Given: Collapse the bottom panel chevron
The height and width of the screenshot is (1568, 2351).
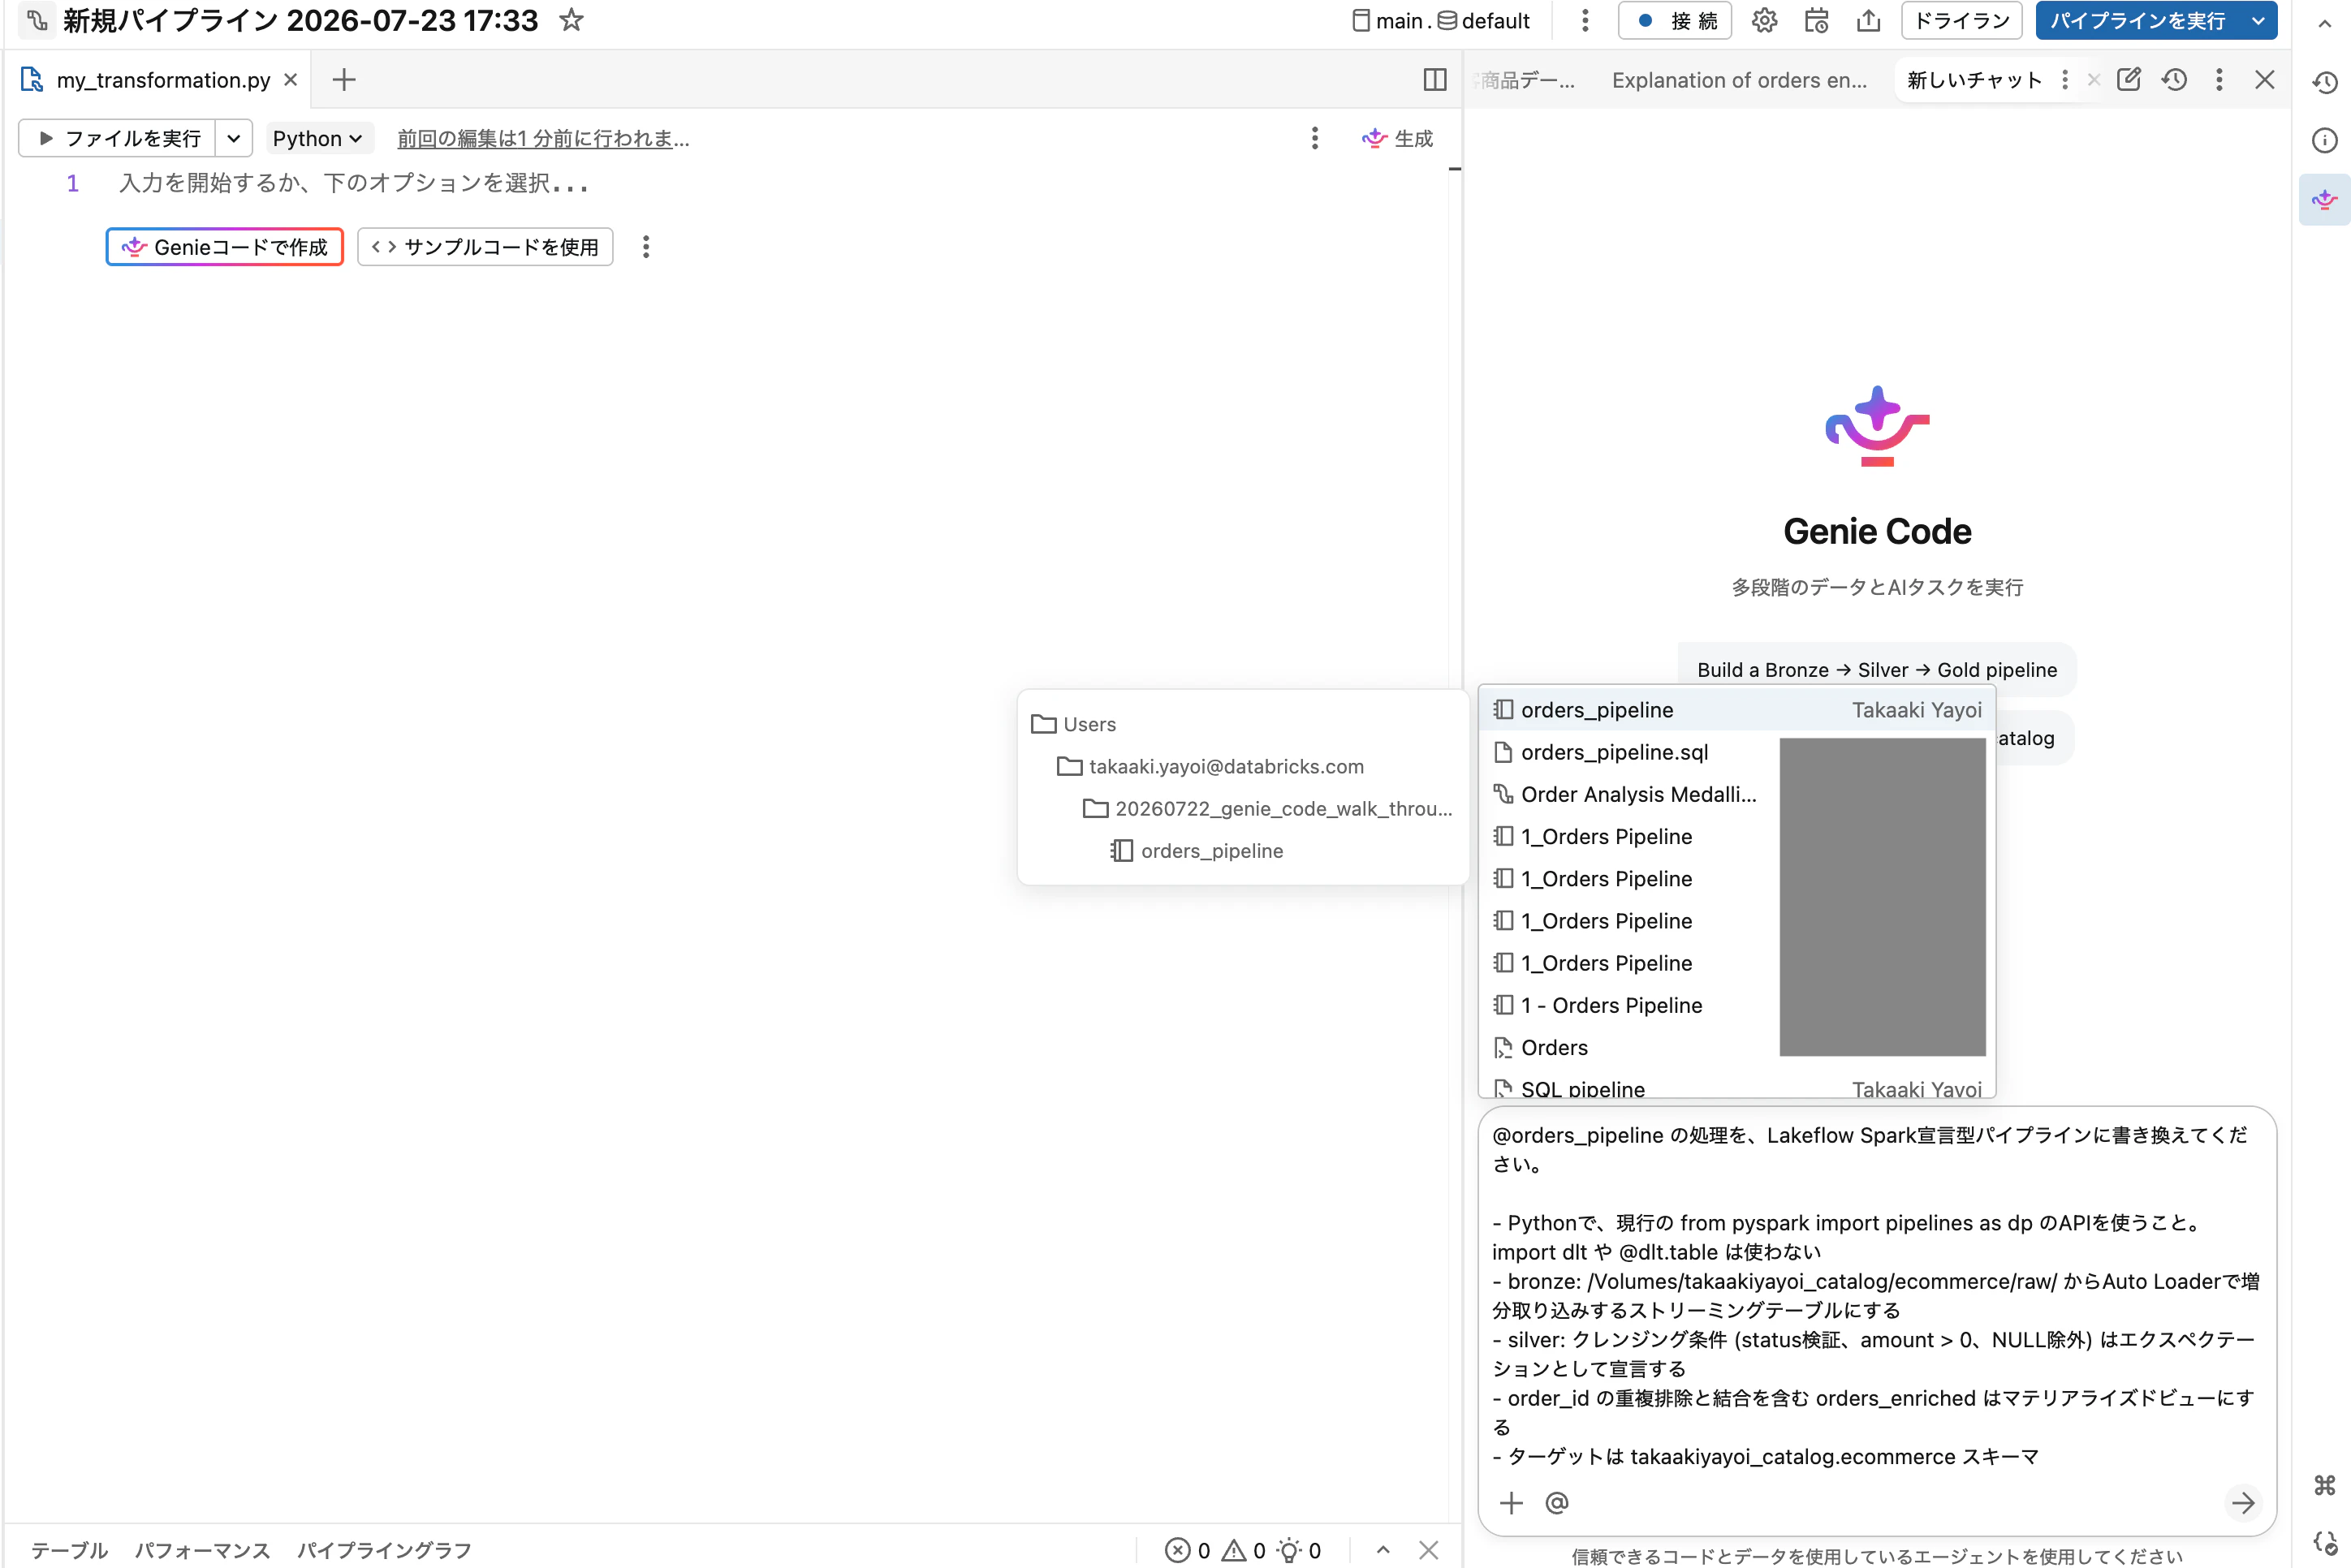Looking at the screenshot, I should point(1383,1550).
